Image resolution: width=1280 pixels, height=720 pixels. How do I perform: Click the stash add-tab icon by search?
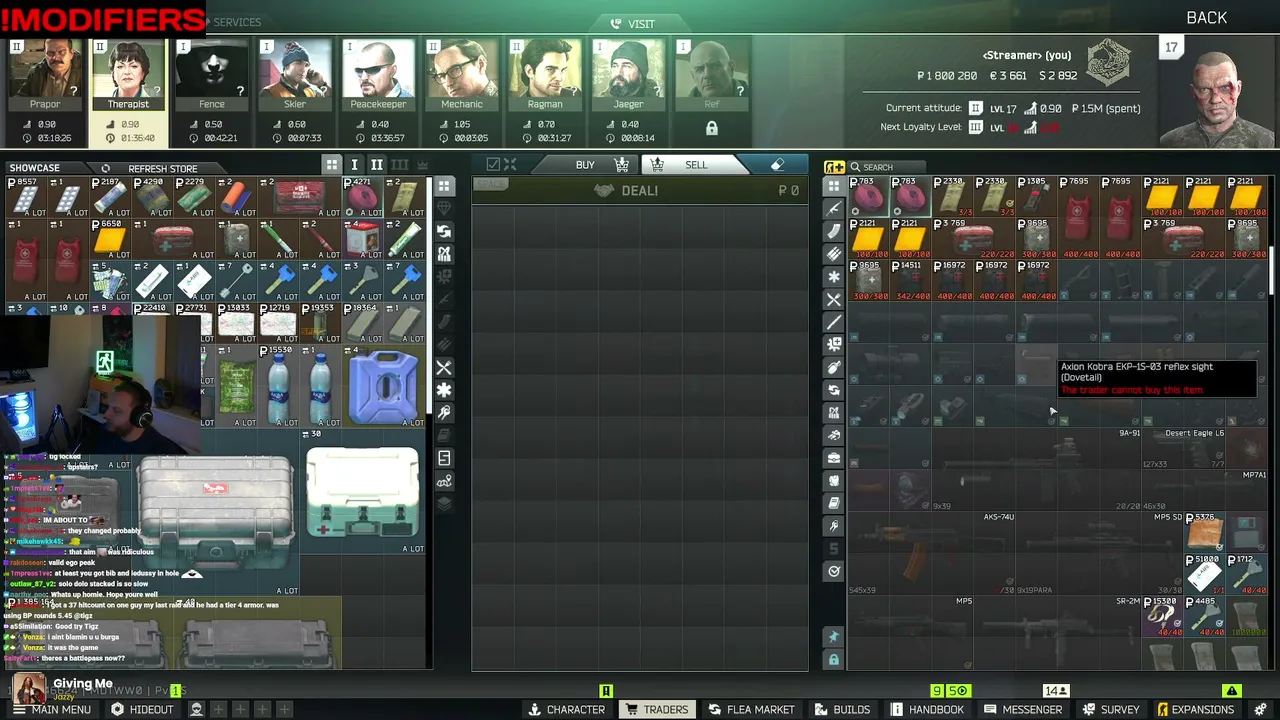point(834,167)
